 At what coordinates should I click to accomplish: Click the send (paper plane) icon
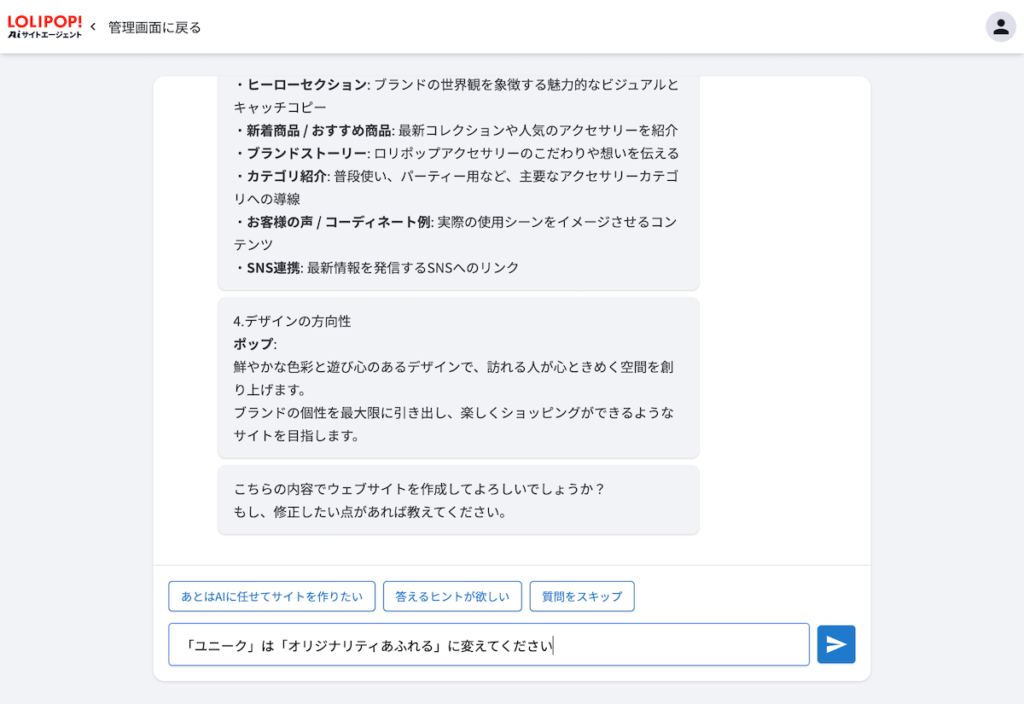coord(836,644)
